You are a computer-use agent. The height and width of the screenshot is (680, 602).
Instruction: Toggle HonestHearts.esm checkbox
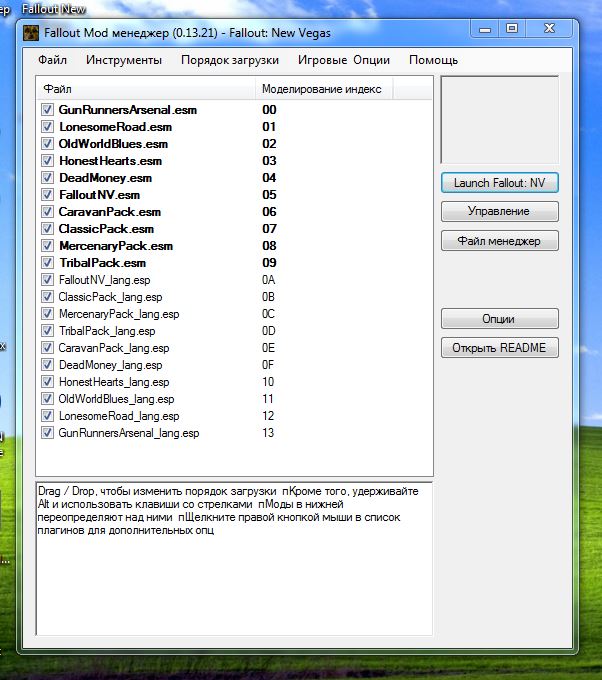pyautogui.click(x=47, y=161)
